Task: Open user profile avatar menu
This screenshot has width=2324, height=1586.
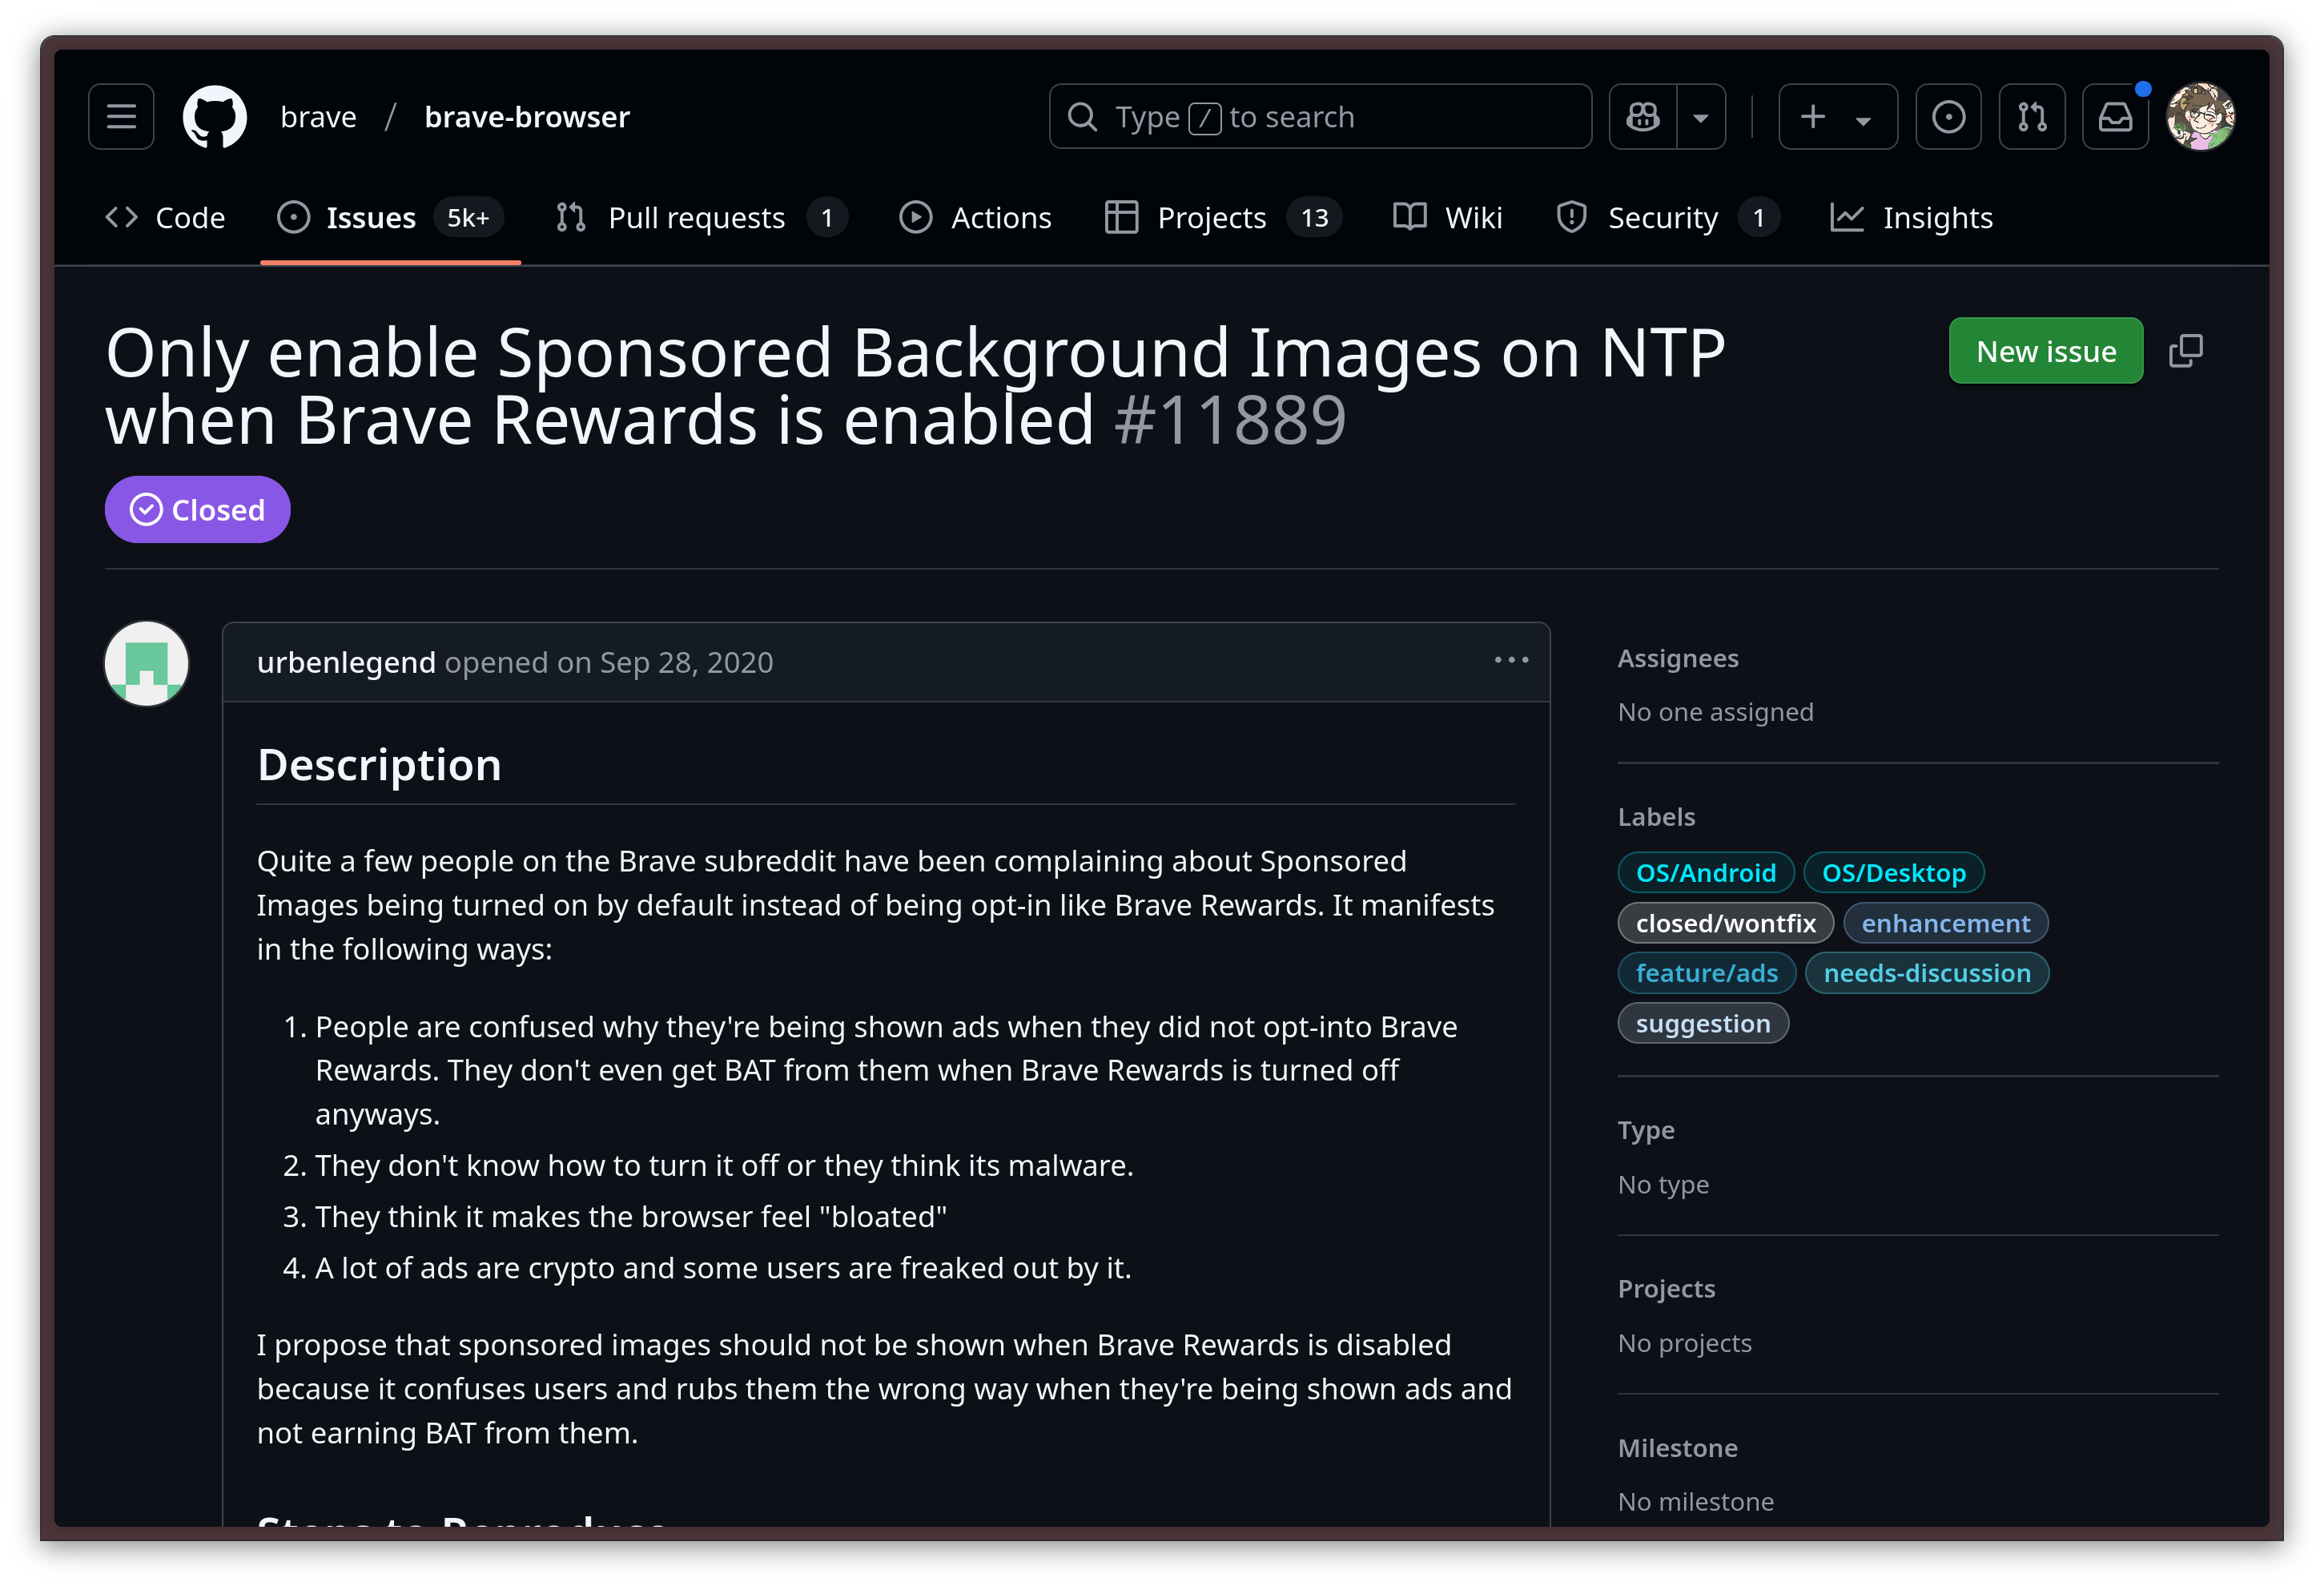Action: pyautogui.click(x=2200, y=117)
